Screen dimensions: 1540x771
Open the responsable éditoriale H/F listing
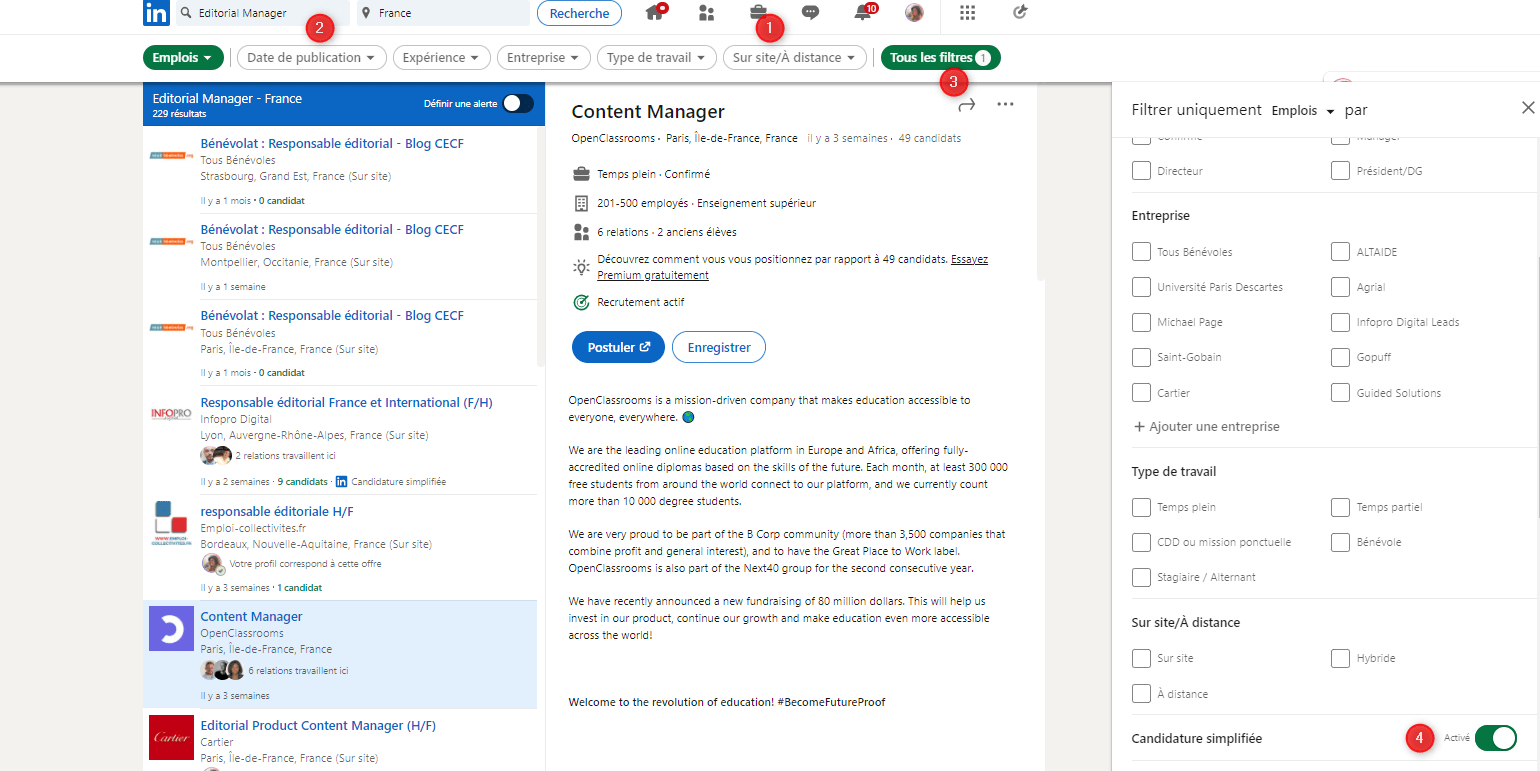[277, 511]
